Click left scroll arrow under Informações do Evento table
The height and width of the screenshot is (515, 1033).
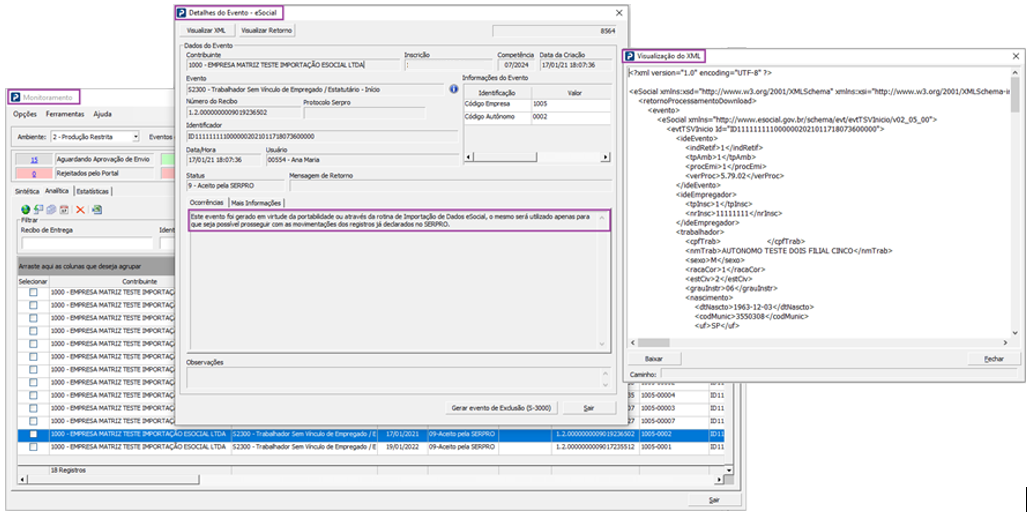pos(468,157)
